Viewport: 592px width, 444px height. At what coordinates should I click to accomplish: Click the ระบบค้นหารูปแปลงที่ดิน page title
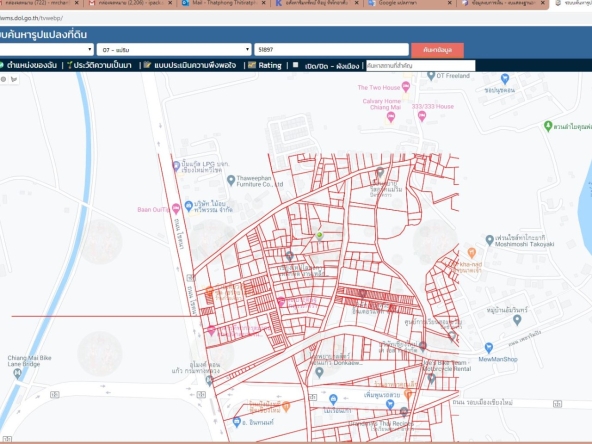coord(44,34)
